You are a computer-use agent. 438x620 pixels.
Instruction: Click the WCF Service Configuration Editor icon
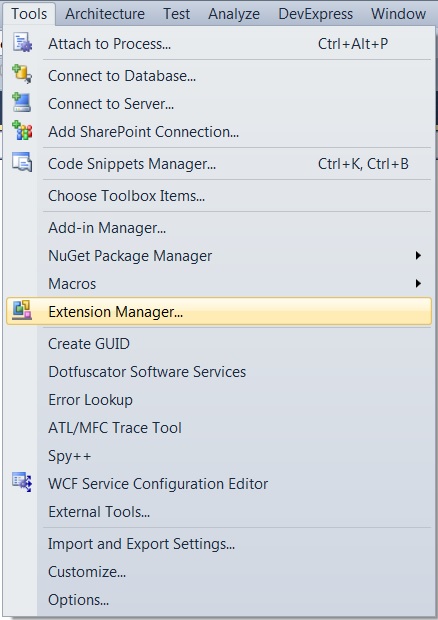pyautogui.click(x=22, y=482)
